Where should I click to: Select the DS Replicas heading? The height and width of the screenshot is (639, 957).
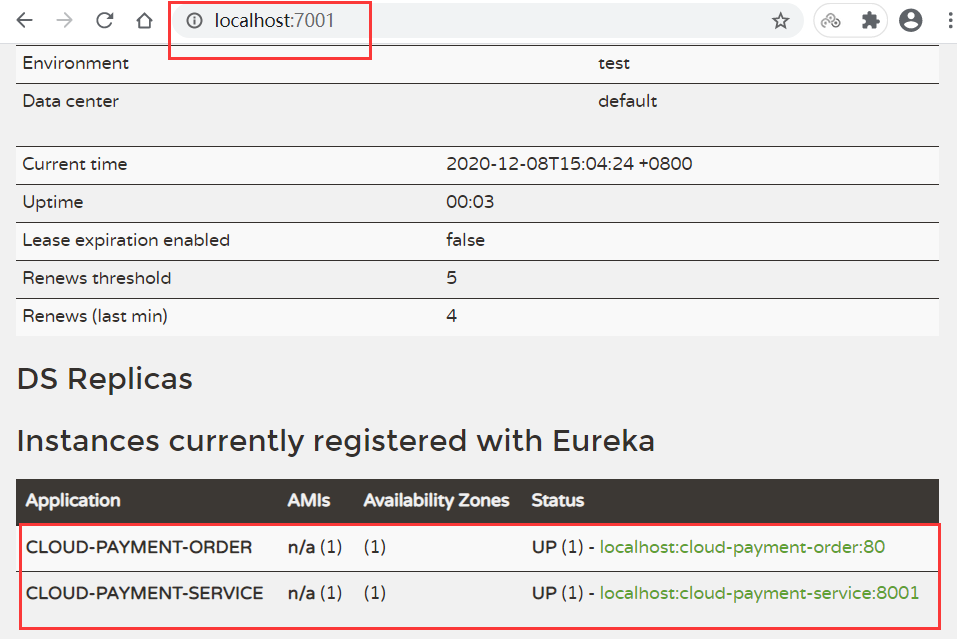(x=105, y=378)
